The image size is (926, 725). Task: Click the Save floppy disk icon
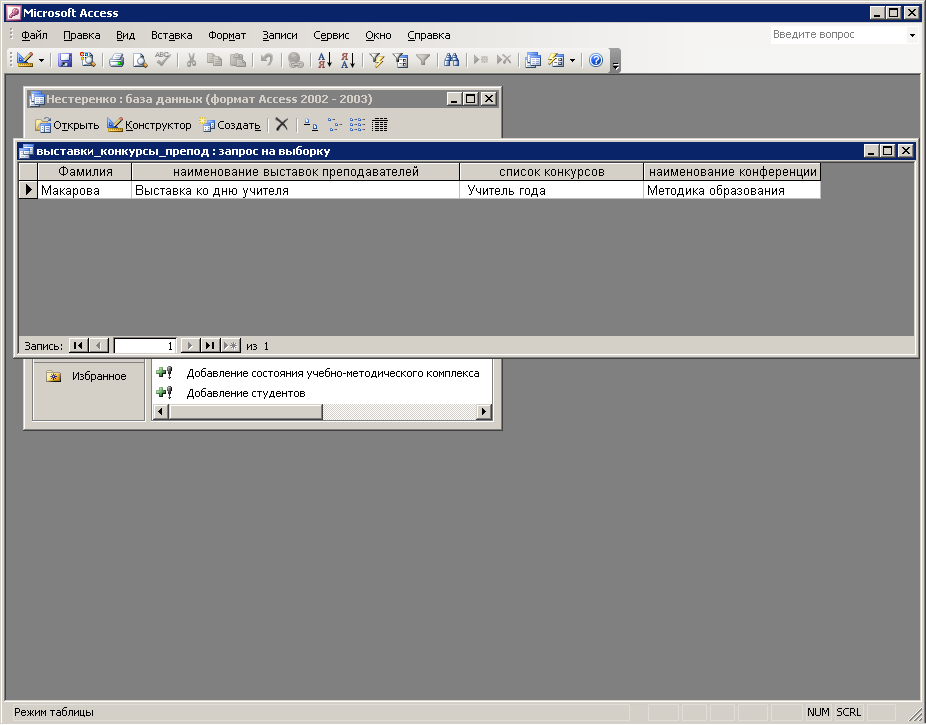[x=65, y=60]
